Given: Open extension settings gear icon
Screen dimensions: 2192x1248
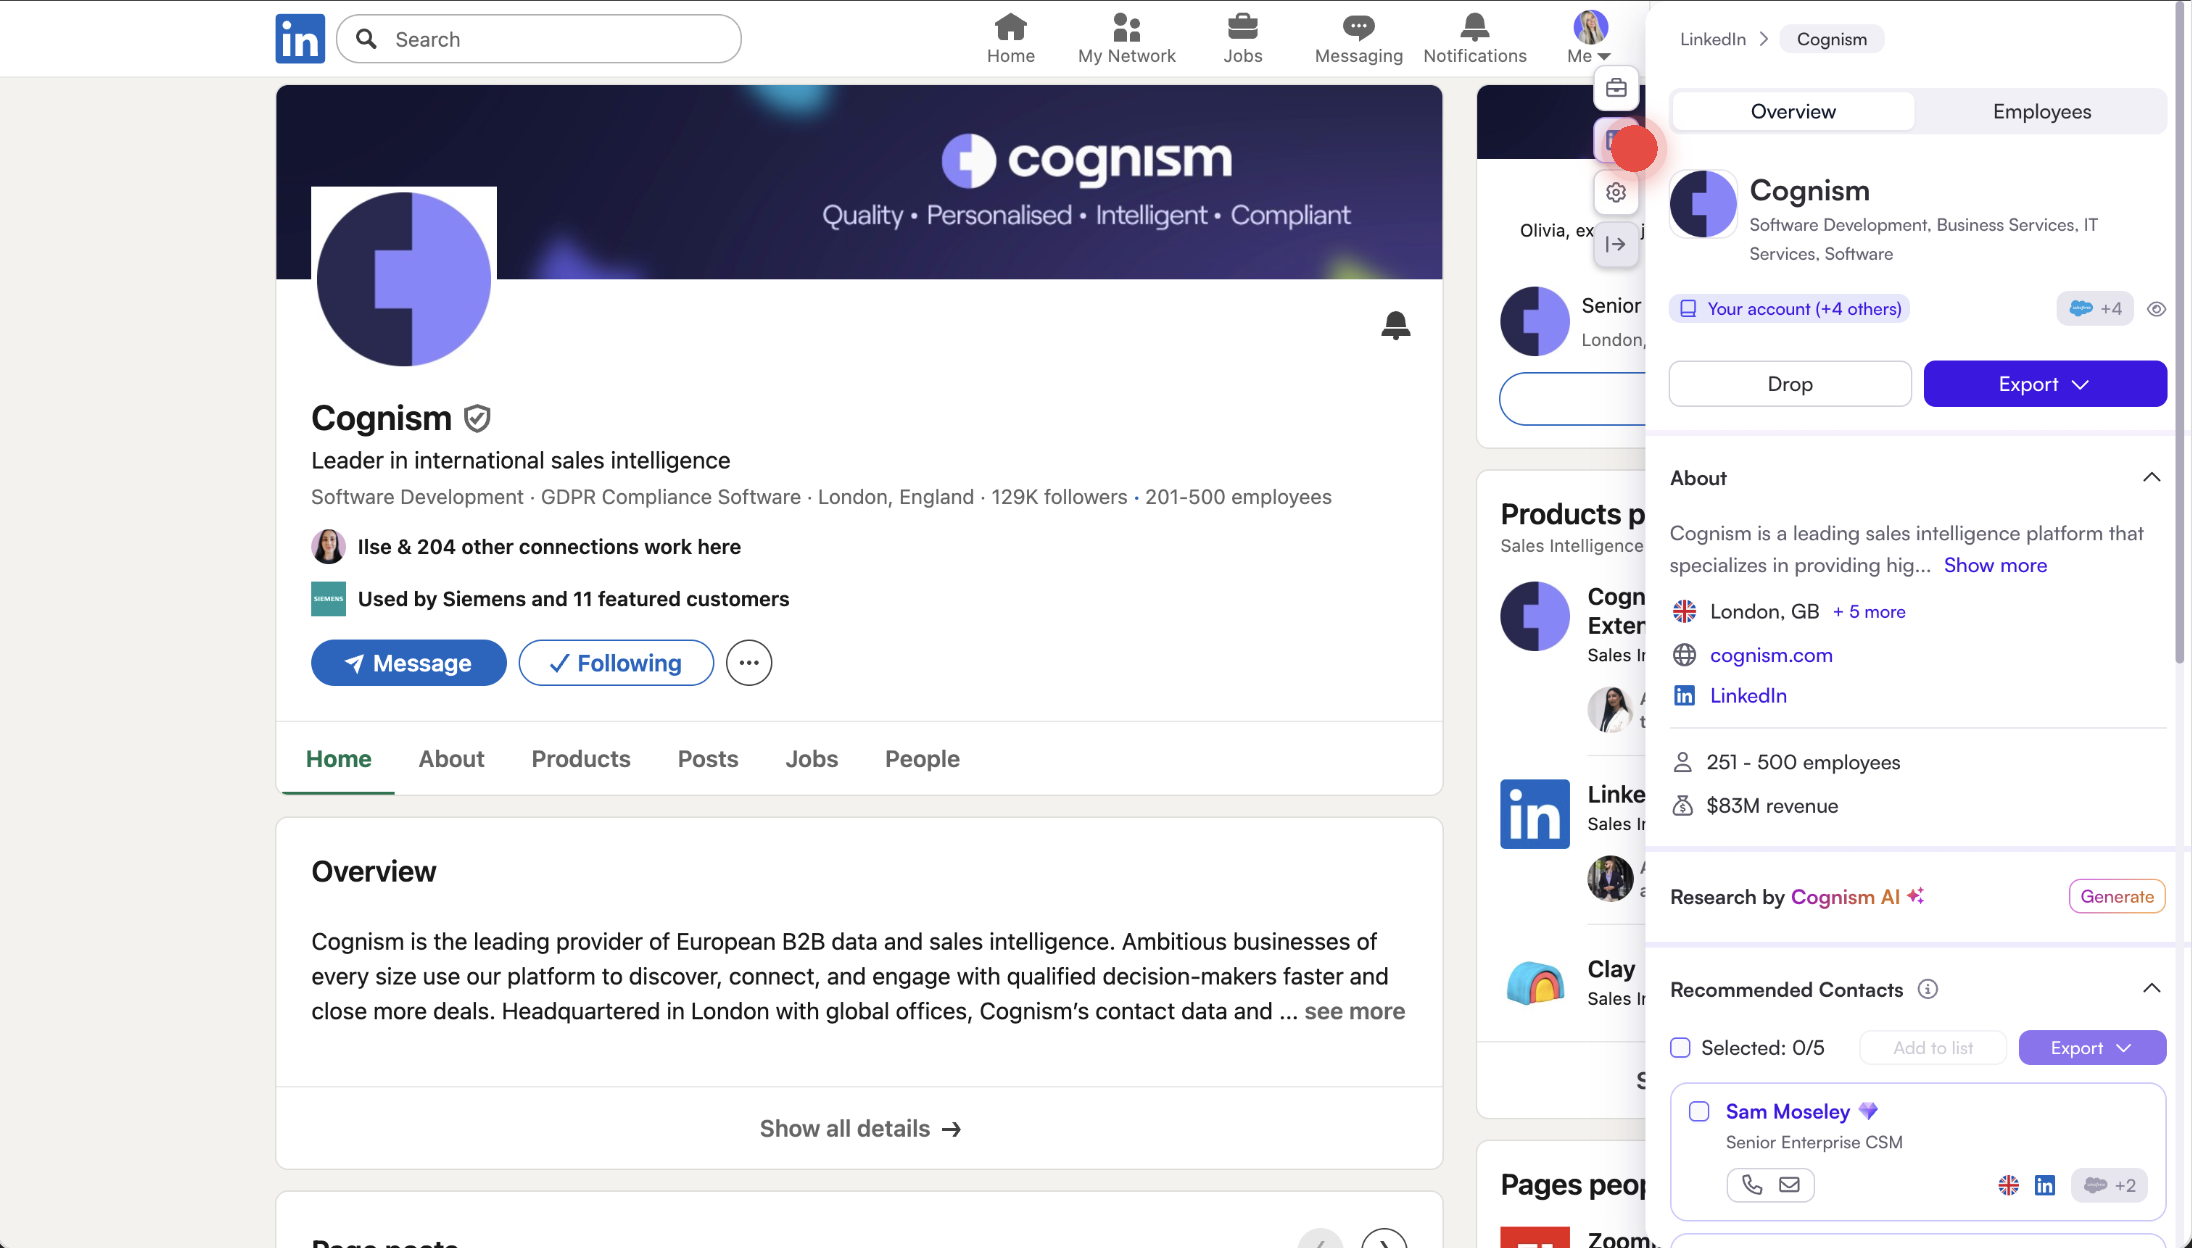Looking at the screenshot, I should pos(1616,193).
